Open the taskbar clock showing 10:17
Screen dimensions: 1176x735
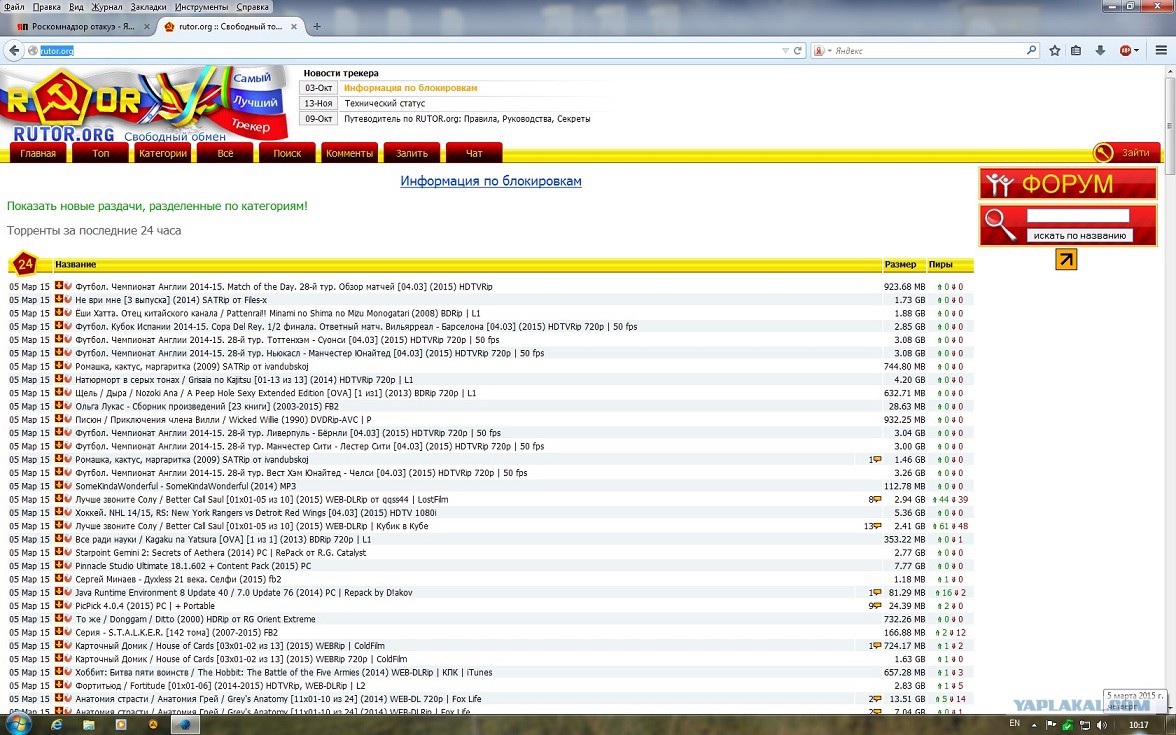coord(1138,724)
